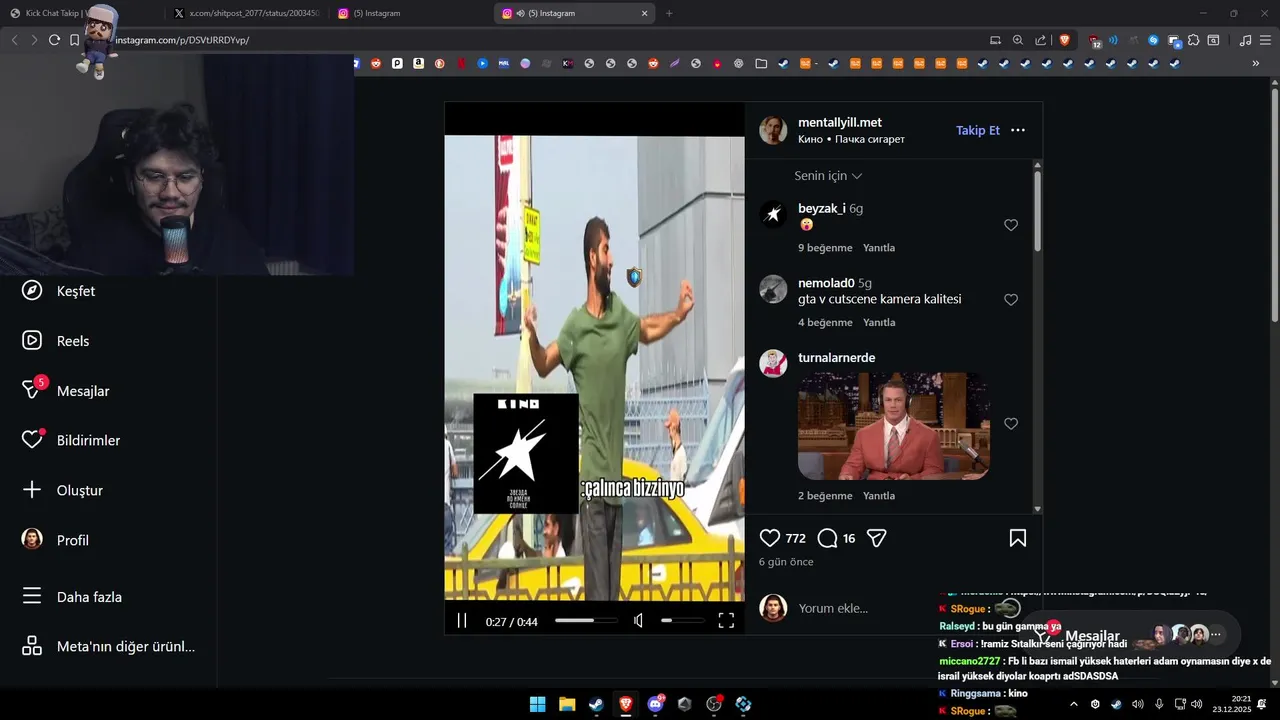Open the bookmarks bar folder icon

761,63
